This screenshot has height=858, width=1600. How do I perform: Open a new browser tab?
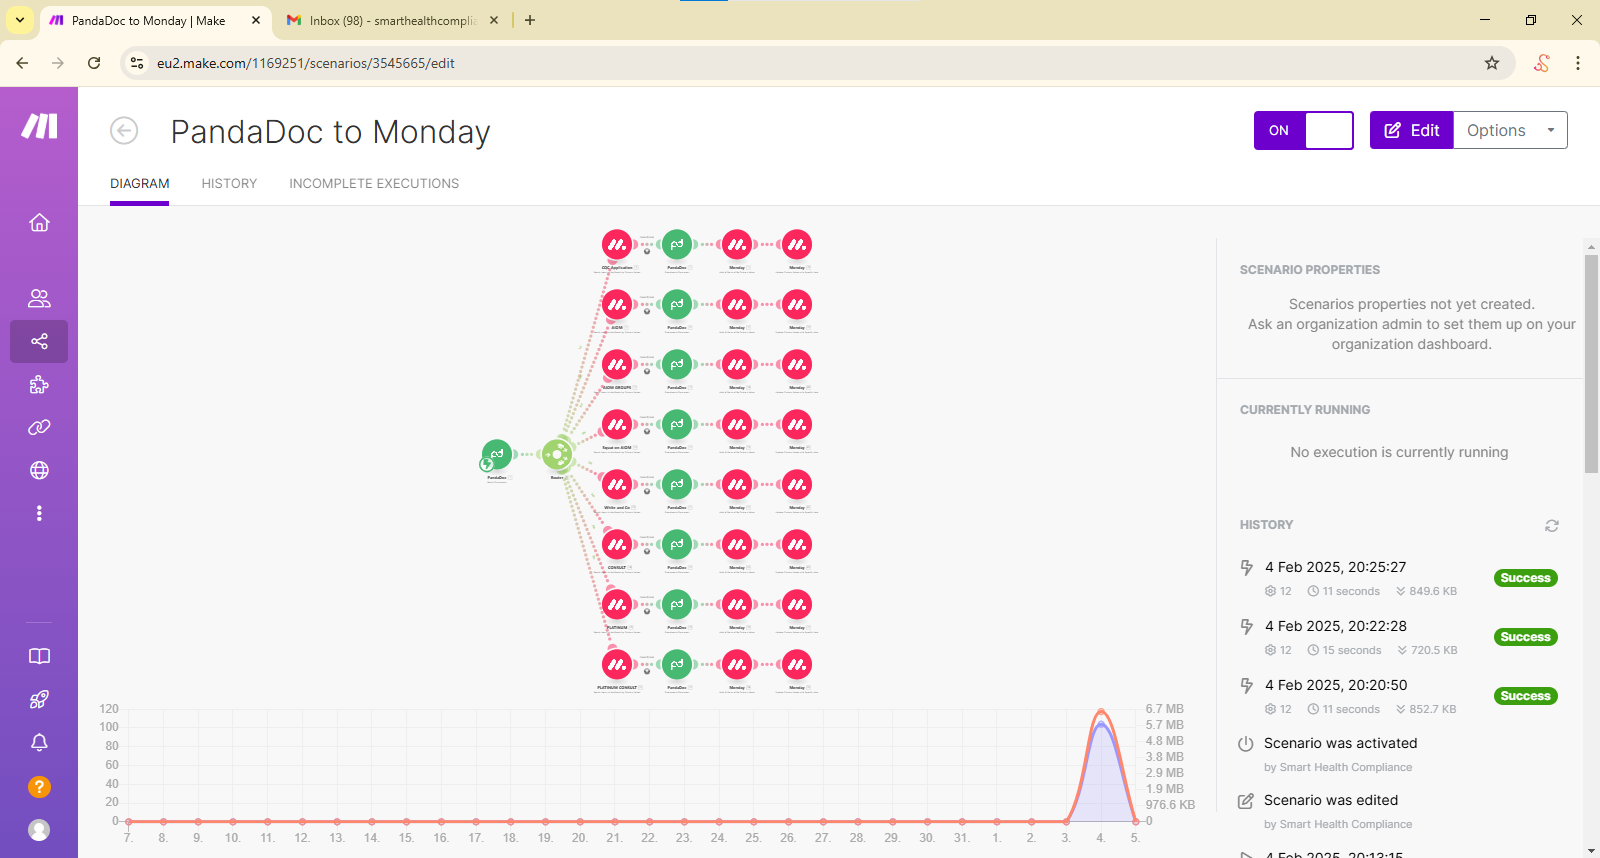(530, 20)
